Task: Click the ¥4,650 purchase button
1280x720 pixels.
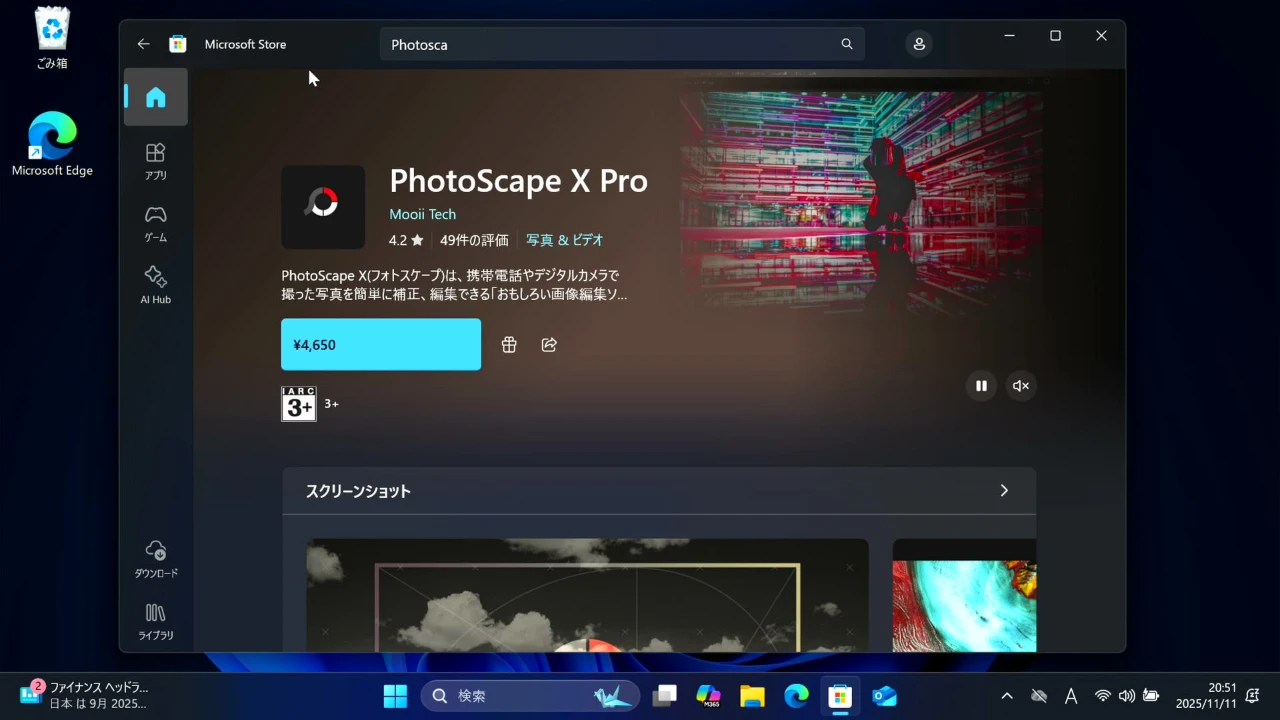Action: click(381, 345)
